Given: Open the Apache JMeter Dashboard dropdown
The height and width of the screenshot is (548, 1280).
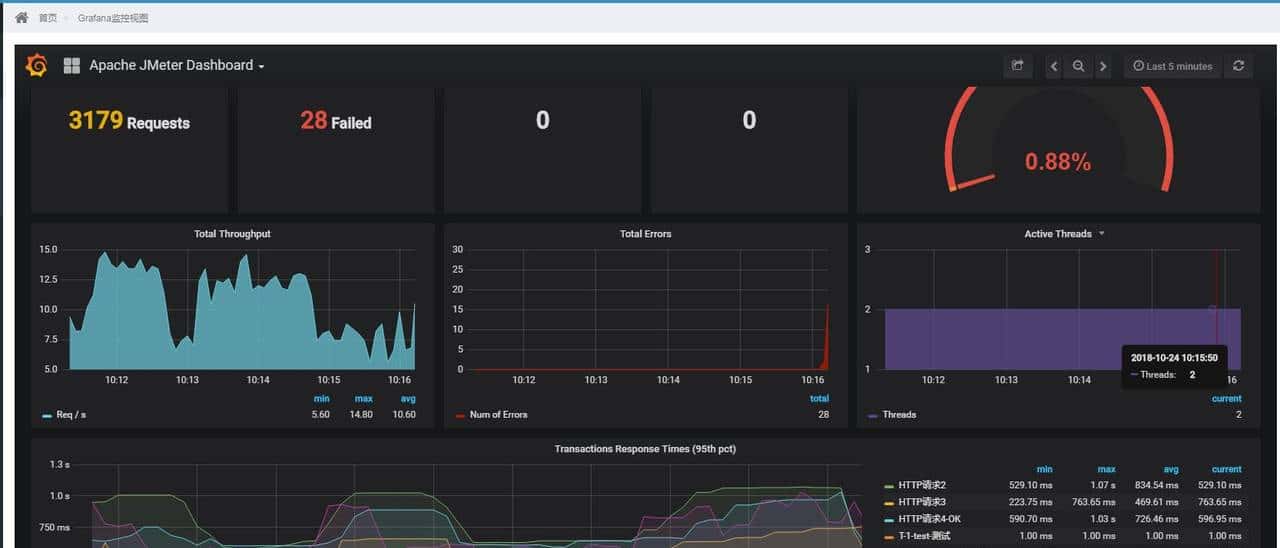Looking at the screenshot, I should coord(177,66).
